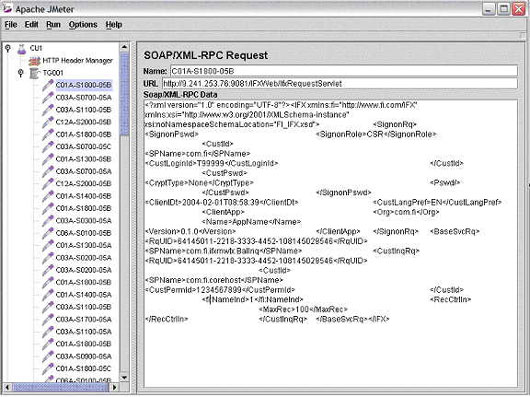
Task: Collapse the CU1 test plan node
Action: 8,49
